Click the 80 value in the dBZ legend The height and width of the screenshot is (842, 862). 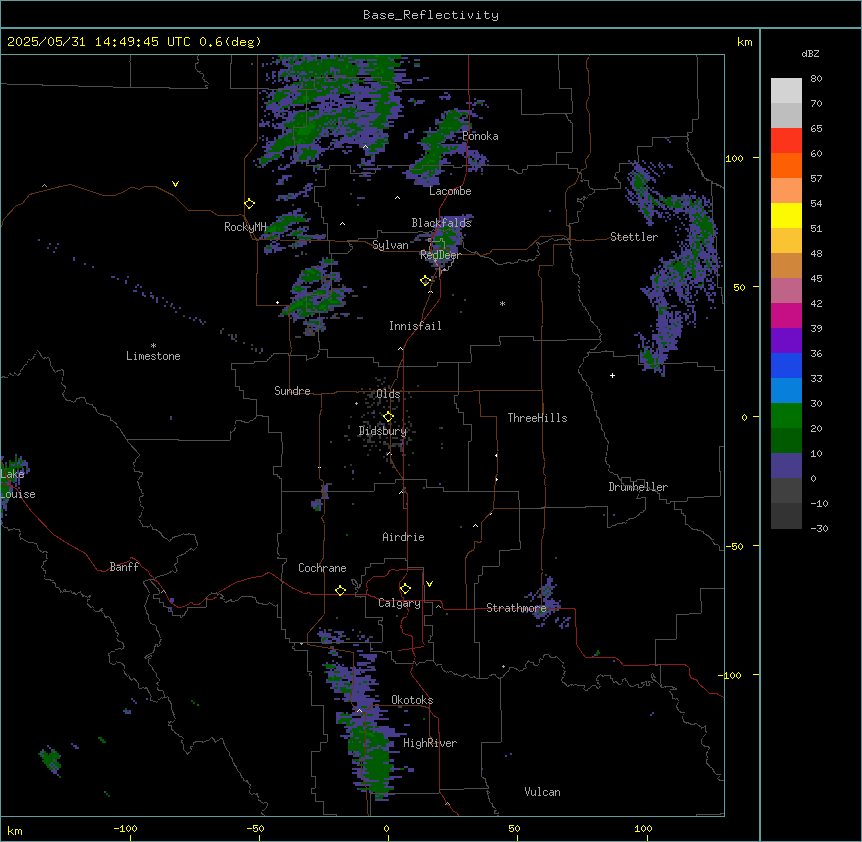816,79
